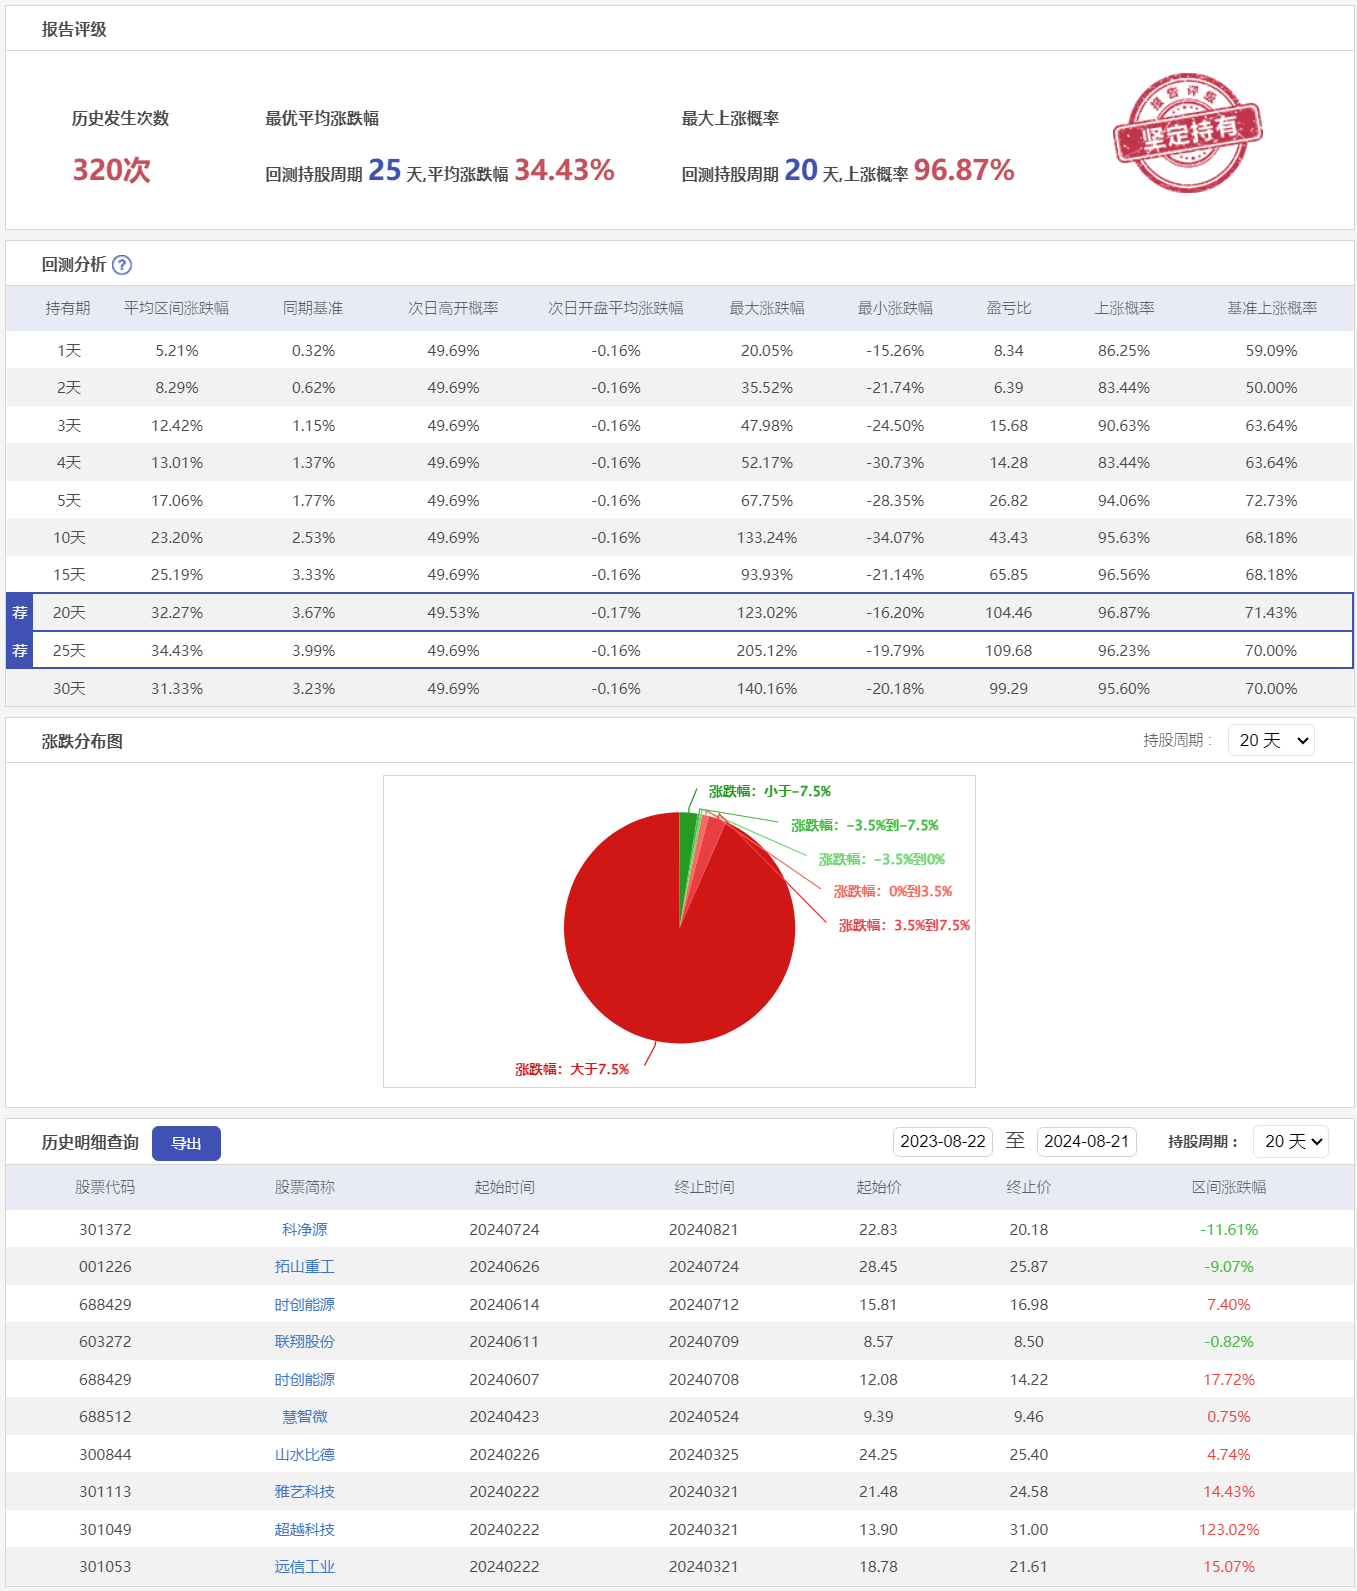The height and width of the screenshot is (1591, 1357).
Task: Click the 坚定持有 rating stamp
Action: click(x=1187, y=132)
